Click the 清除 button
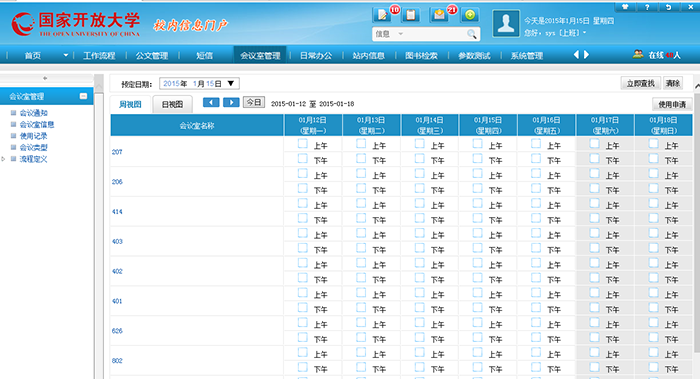The height and width of the screenshot is (379, 700). [x=673, y=83]
